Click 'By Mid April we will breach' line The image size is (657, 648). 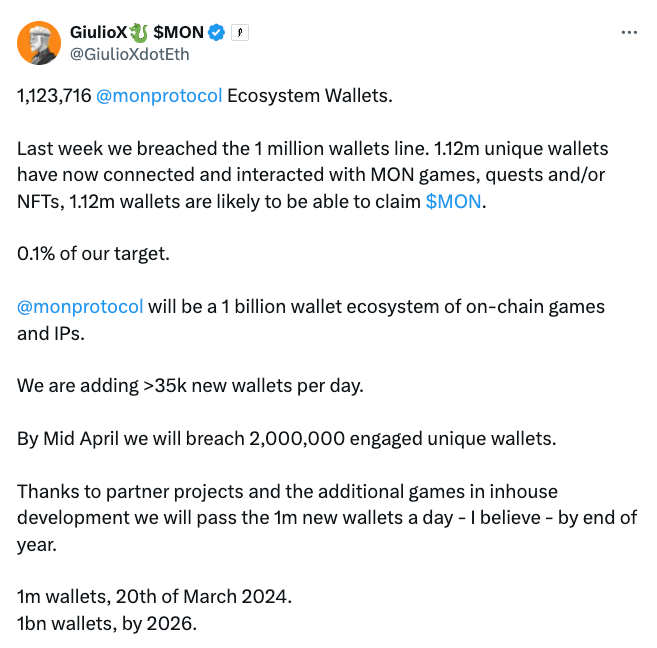coord(287,439)
